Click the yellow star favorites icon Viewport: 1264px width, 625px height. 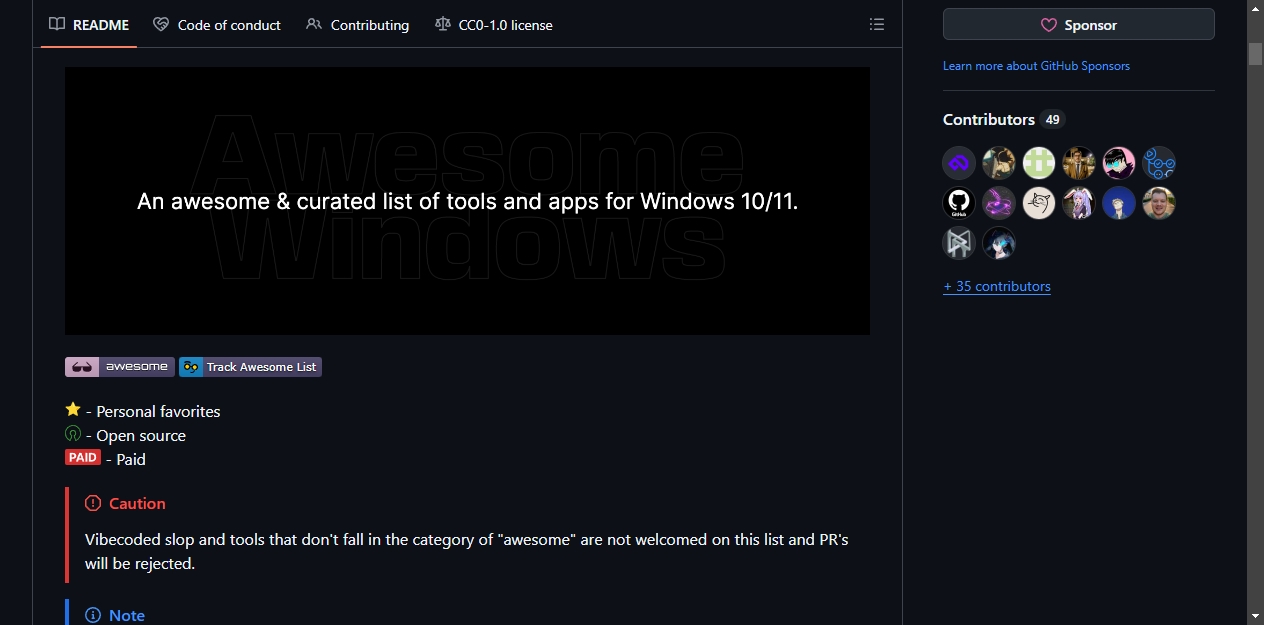pos(73,410)
